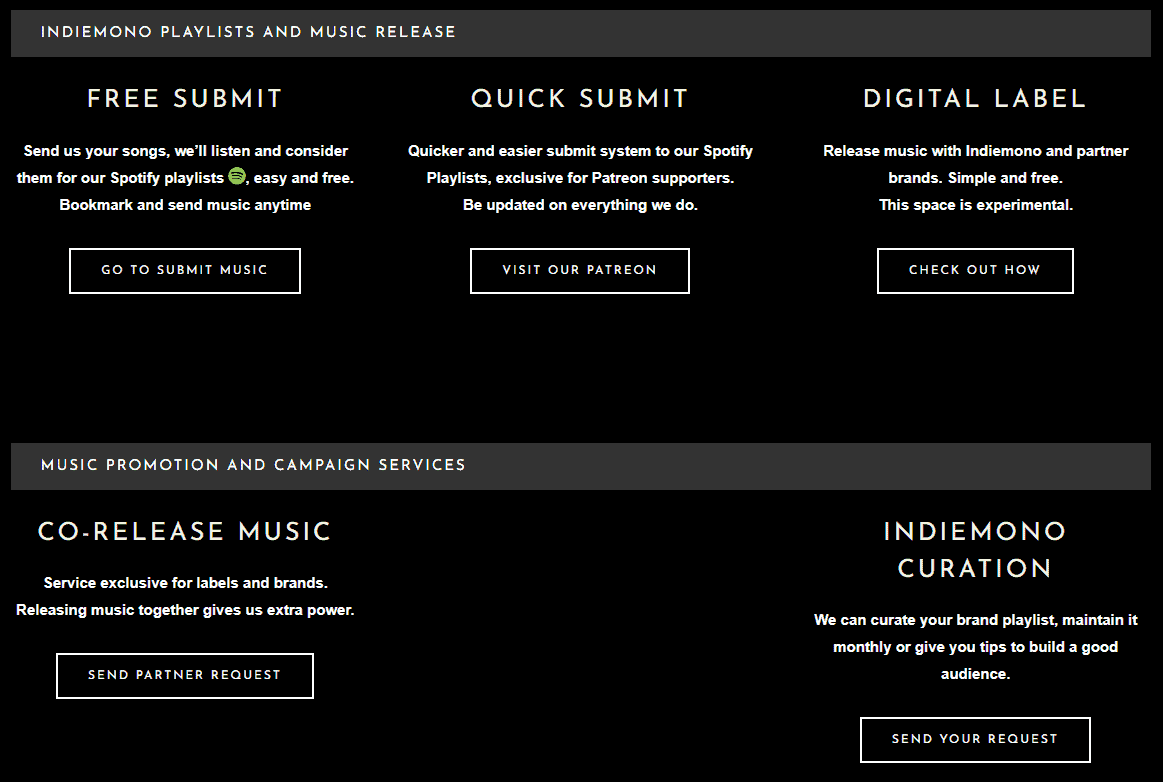Open the Digital Label heading
The image size is (1163, 782).
[975, 99]
